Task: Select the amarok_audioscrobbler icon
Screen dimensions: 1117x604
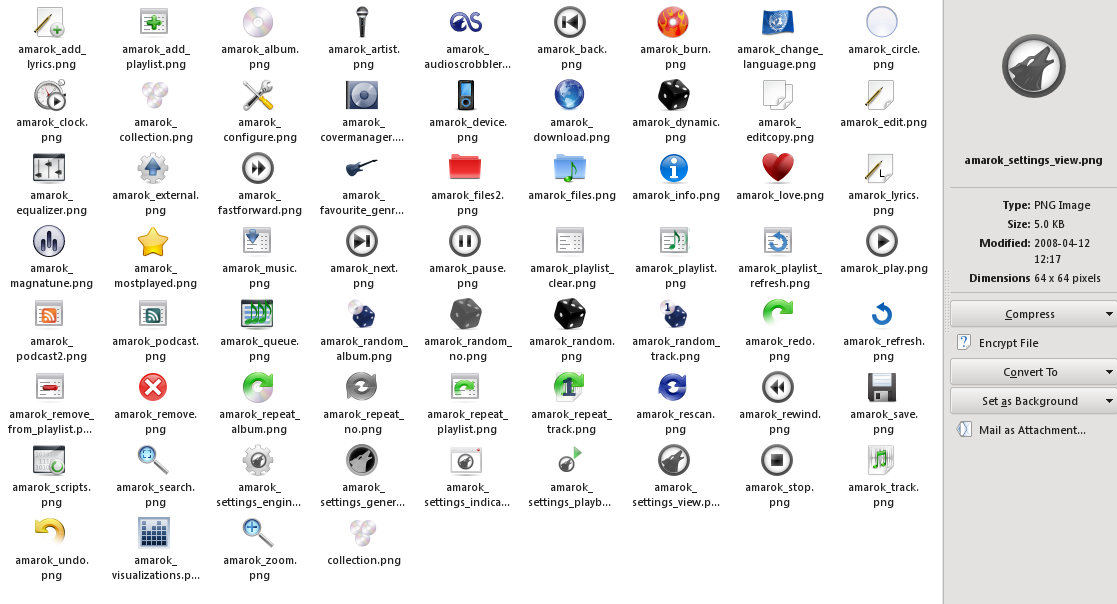Action: pyautogui.click(x=466, y=23)
